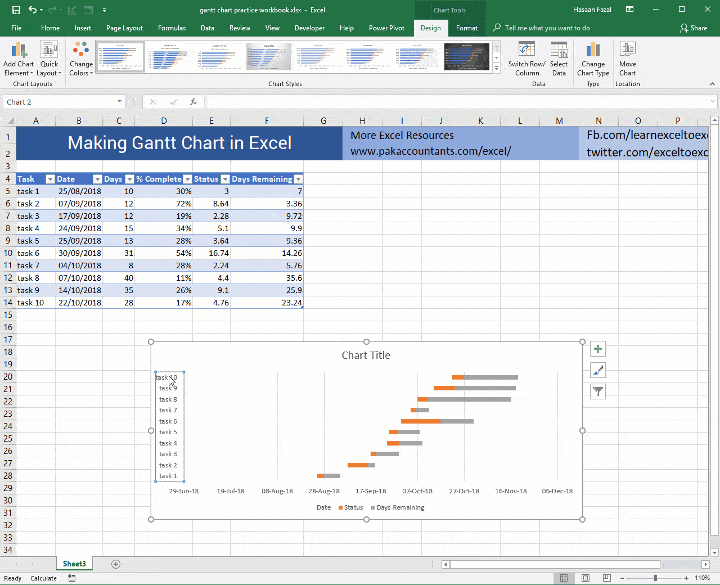Open the Change Colors palette

(81, 59)
